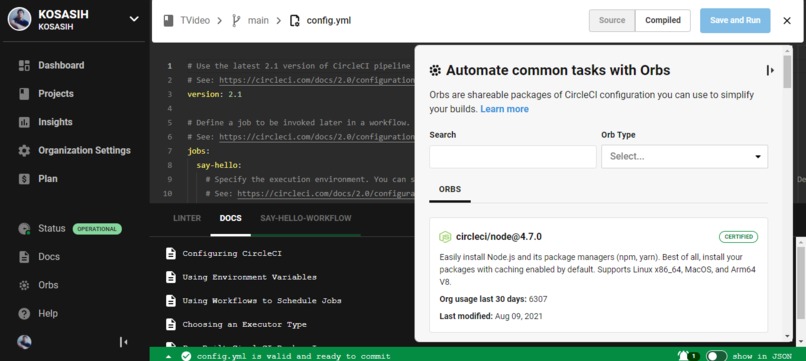Switch editor to Compiled view
Image resolution: width=806 pixels, height=361 pixels.
point(663,21)
